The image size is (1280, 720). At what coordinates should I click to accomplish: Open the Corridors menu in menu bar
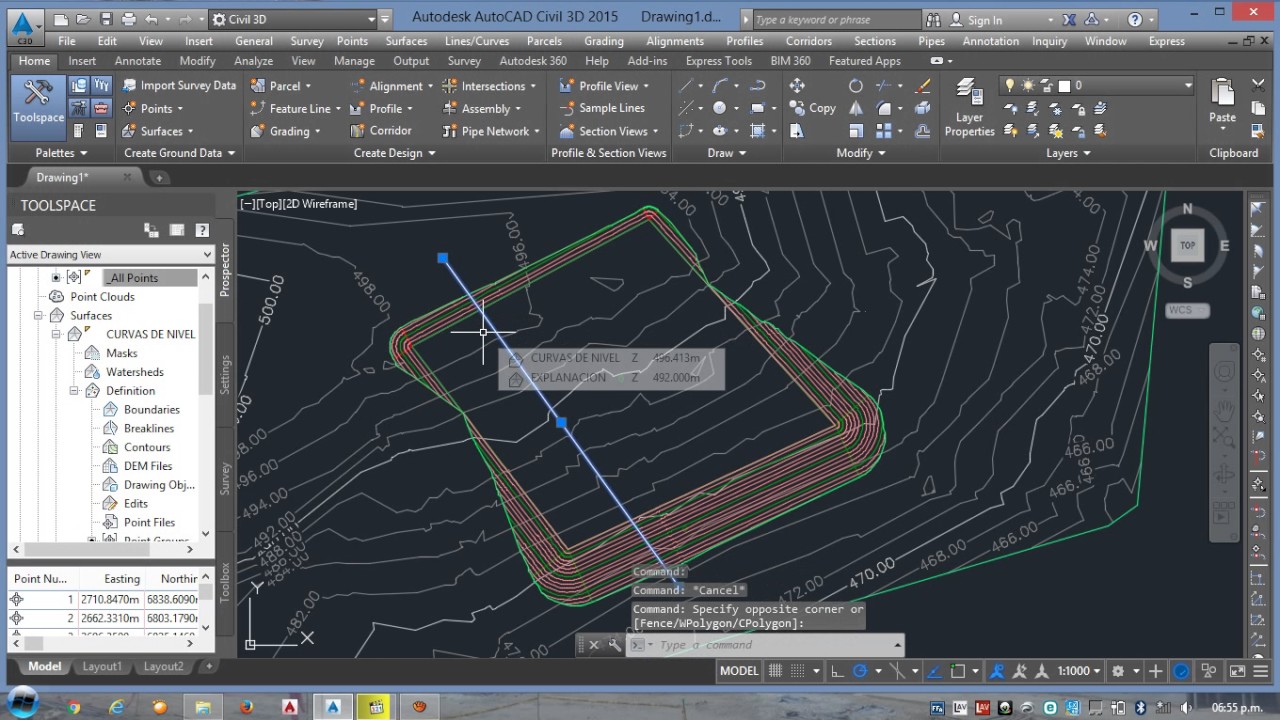pos(809,41)
